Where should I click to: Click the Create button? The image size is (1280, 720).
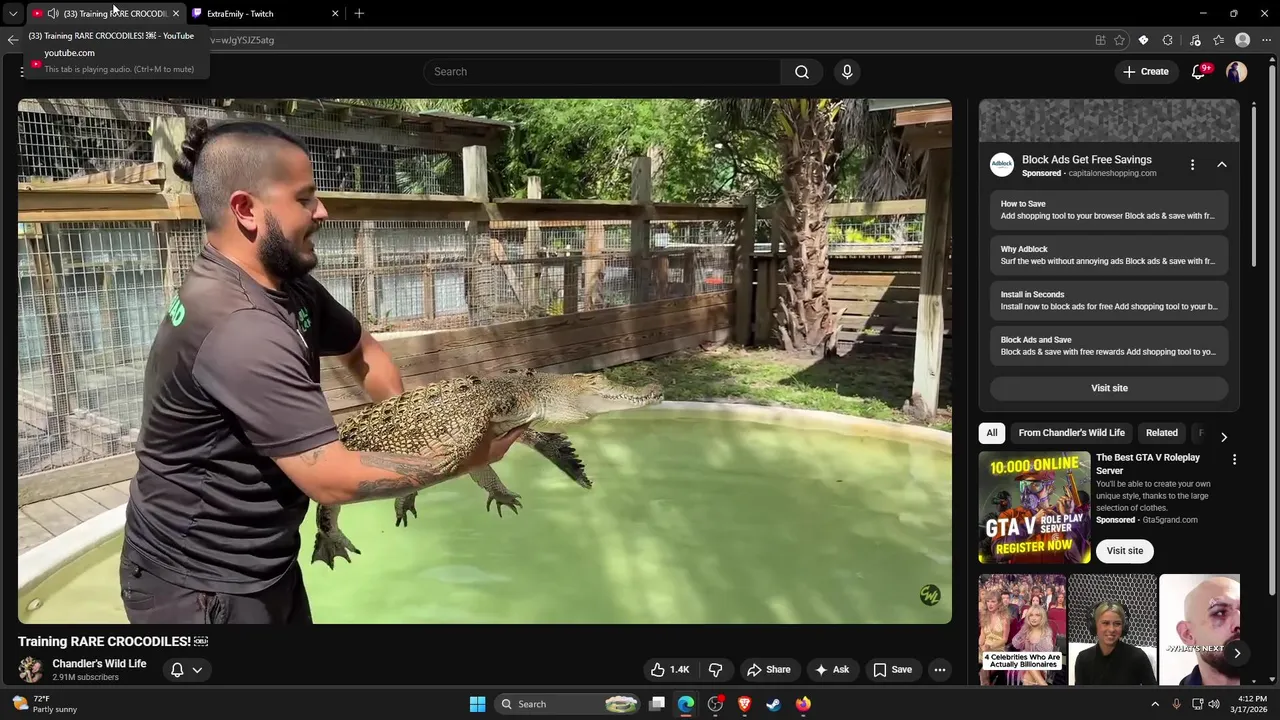coord(1146,71)
